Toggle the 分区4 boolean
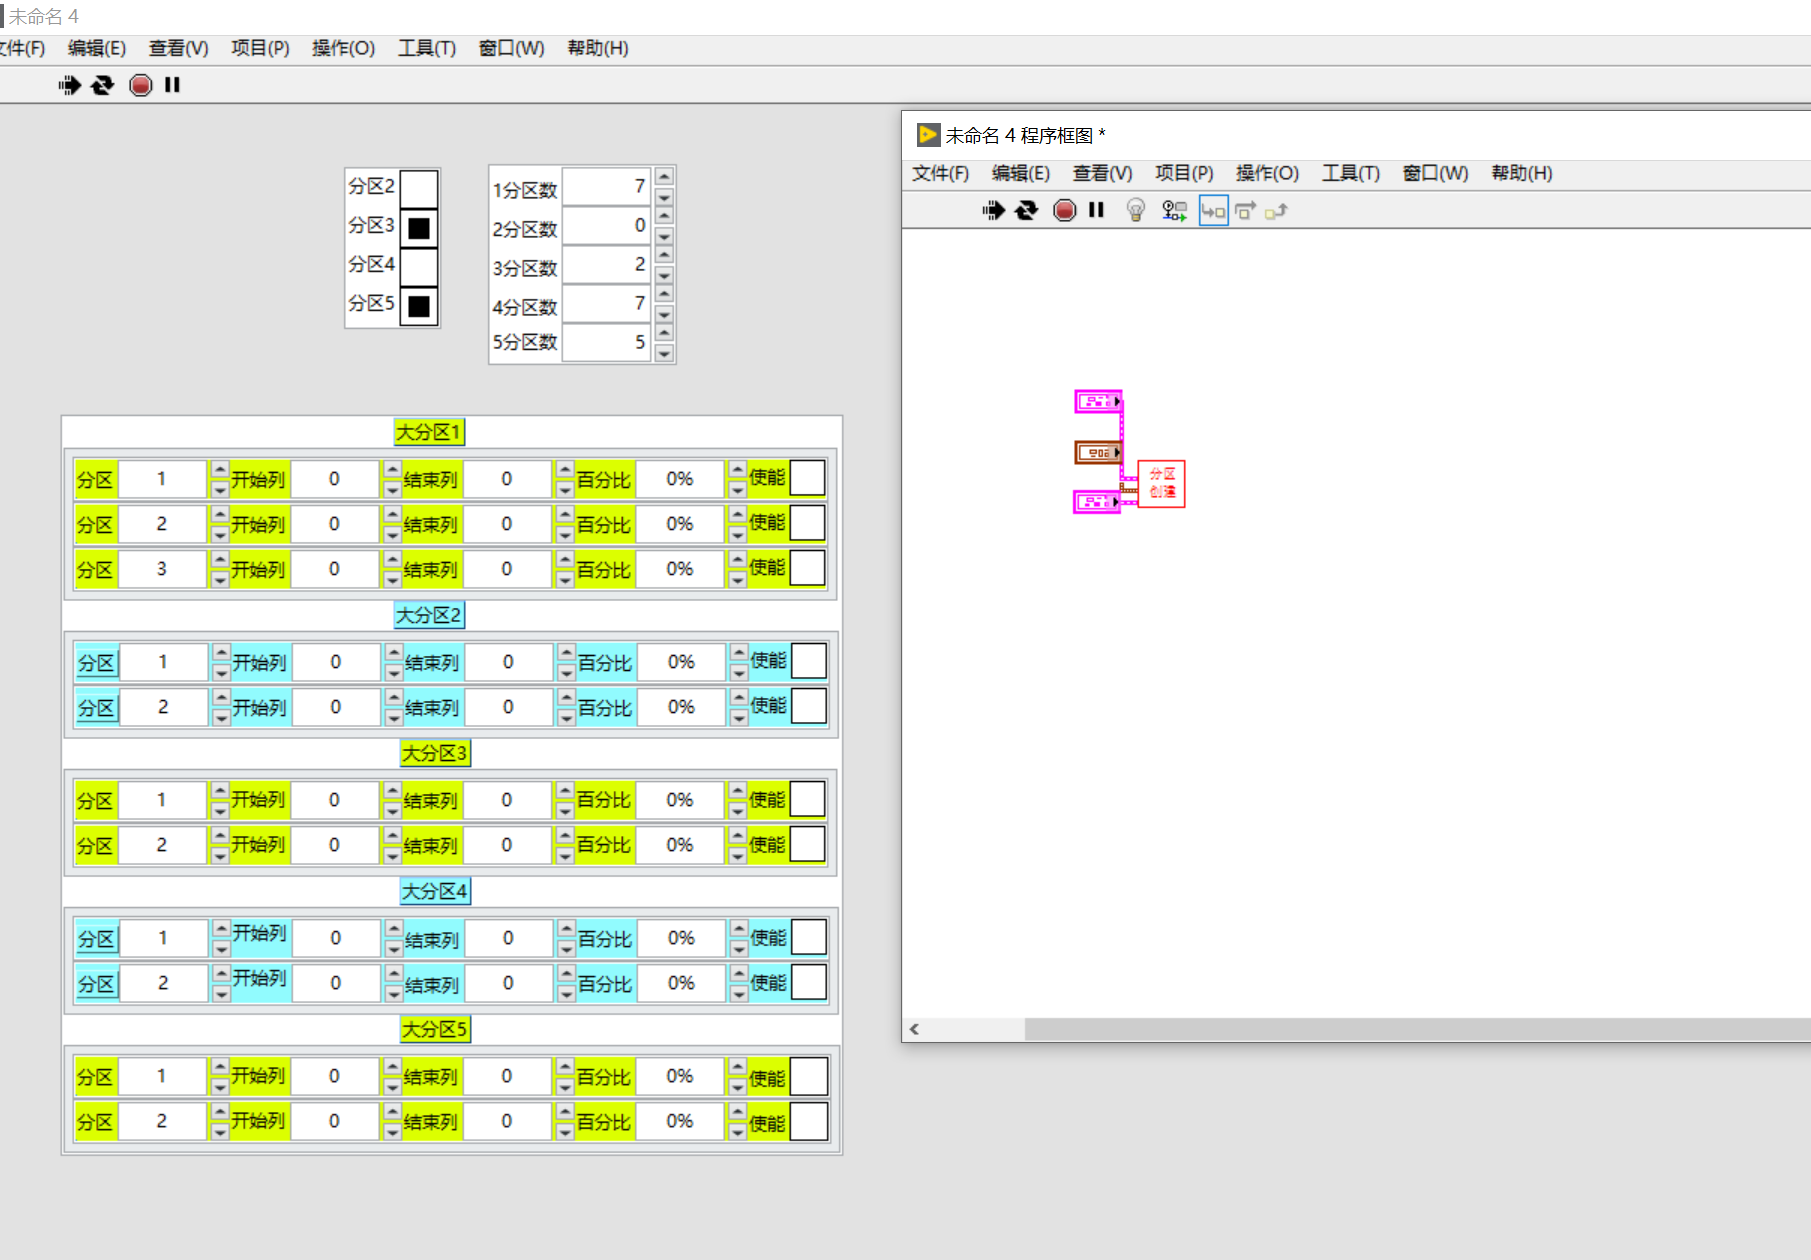 pyautogui.click(x=419, y=267)
